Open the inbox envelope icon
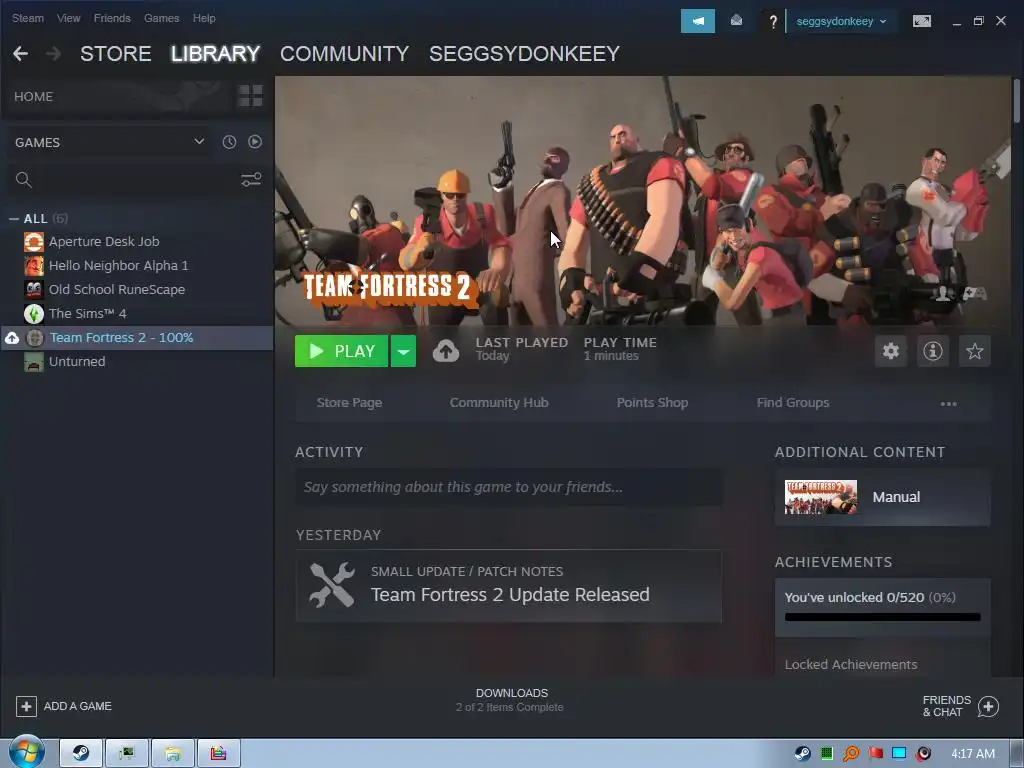Viewport: 1024px width, 768px height. click(736, 21)
